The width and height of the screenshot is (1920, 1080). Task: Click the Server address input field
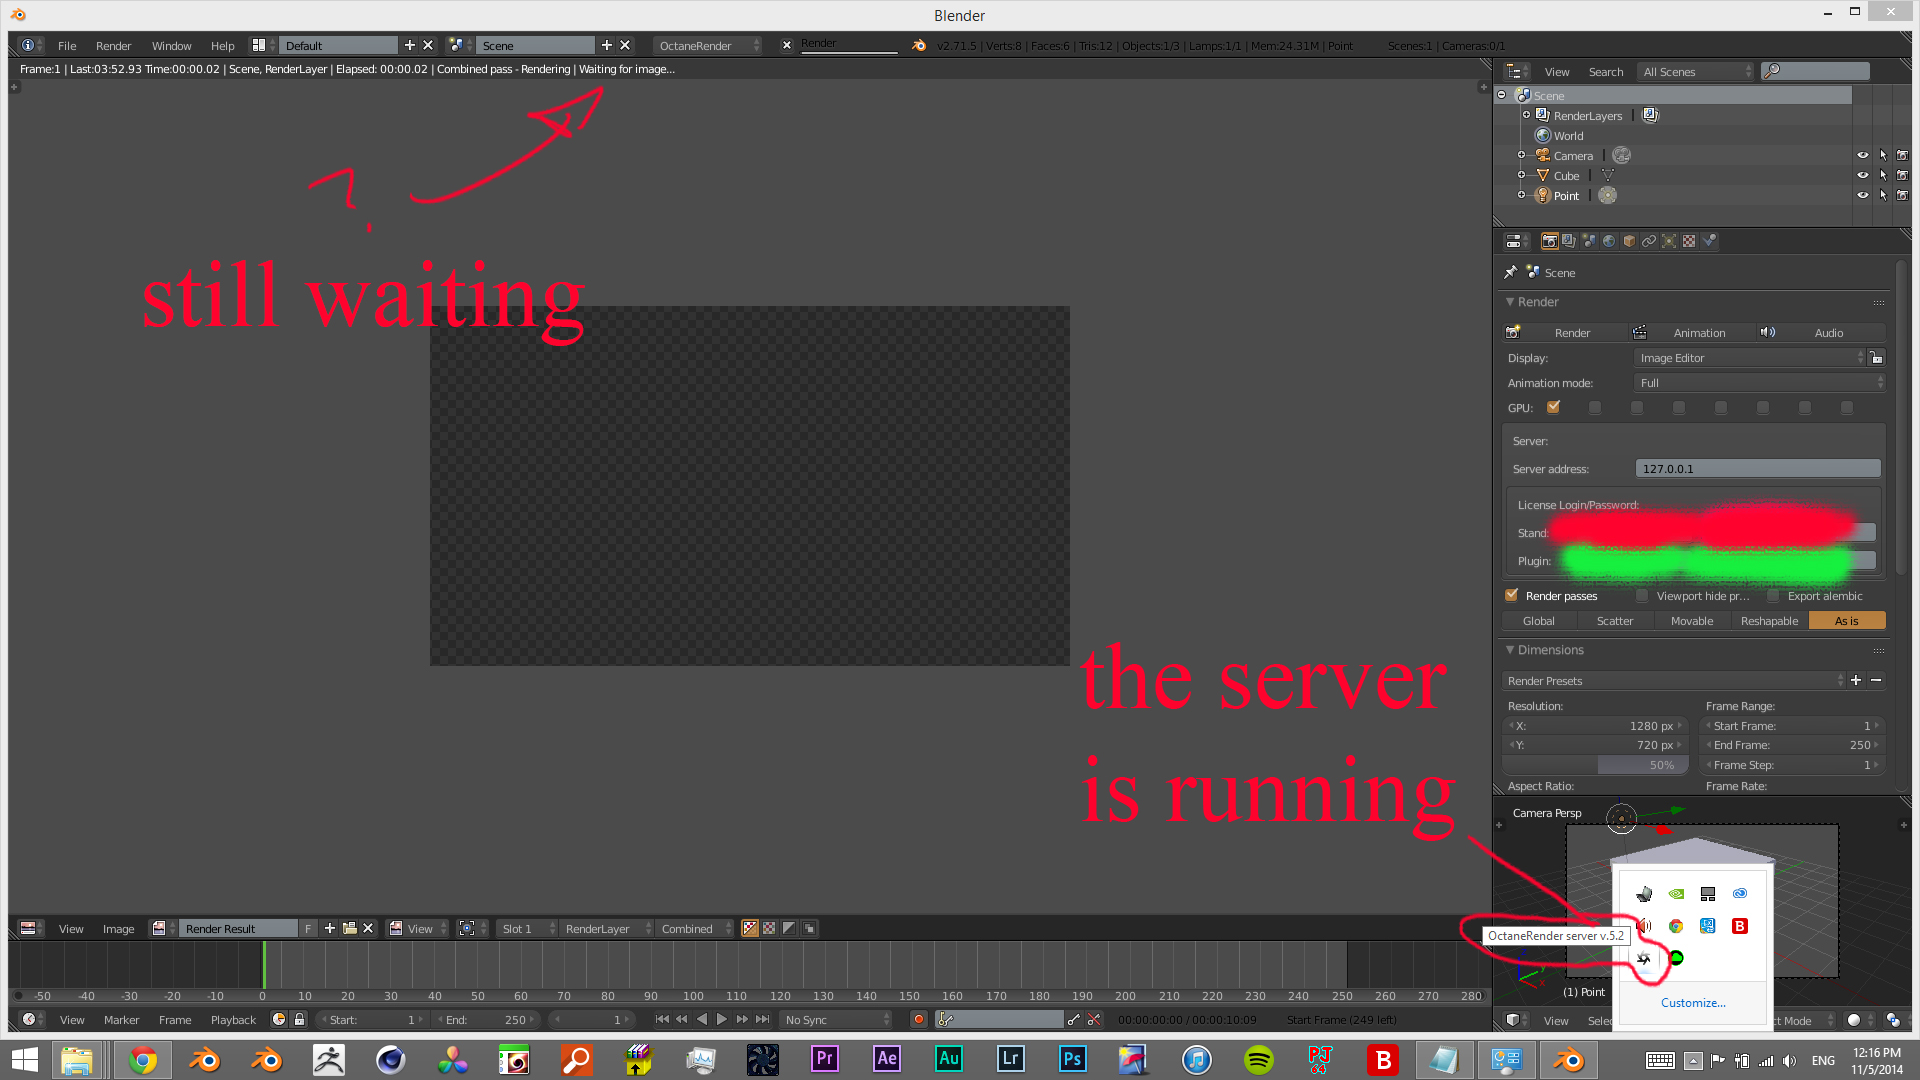coord(1757,469)
